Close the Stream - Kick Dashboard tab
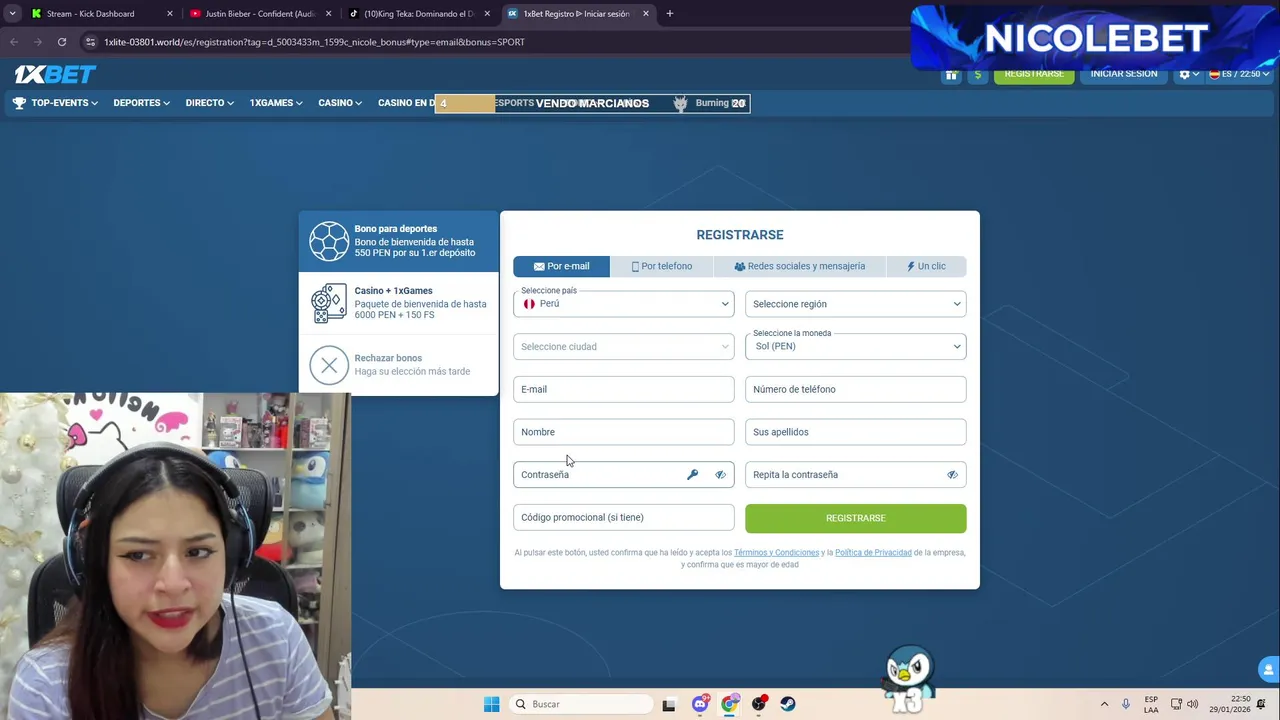 [169, 14]
